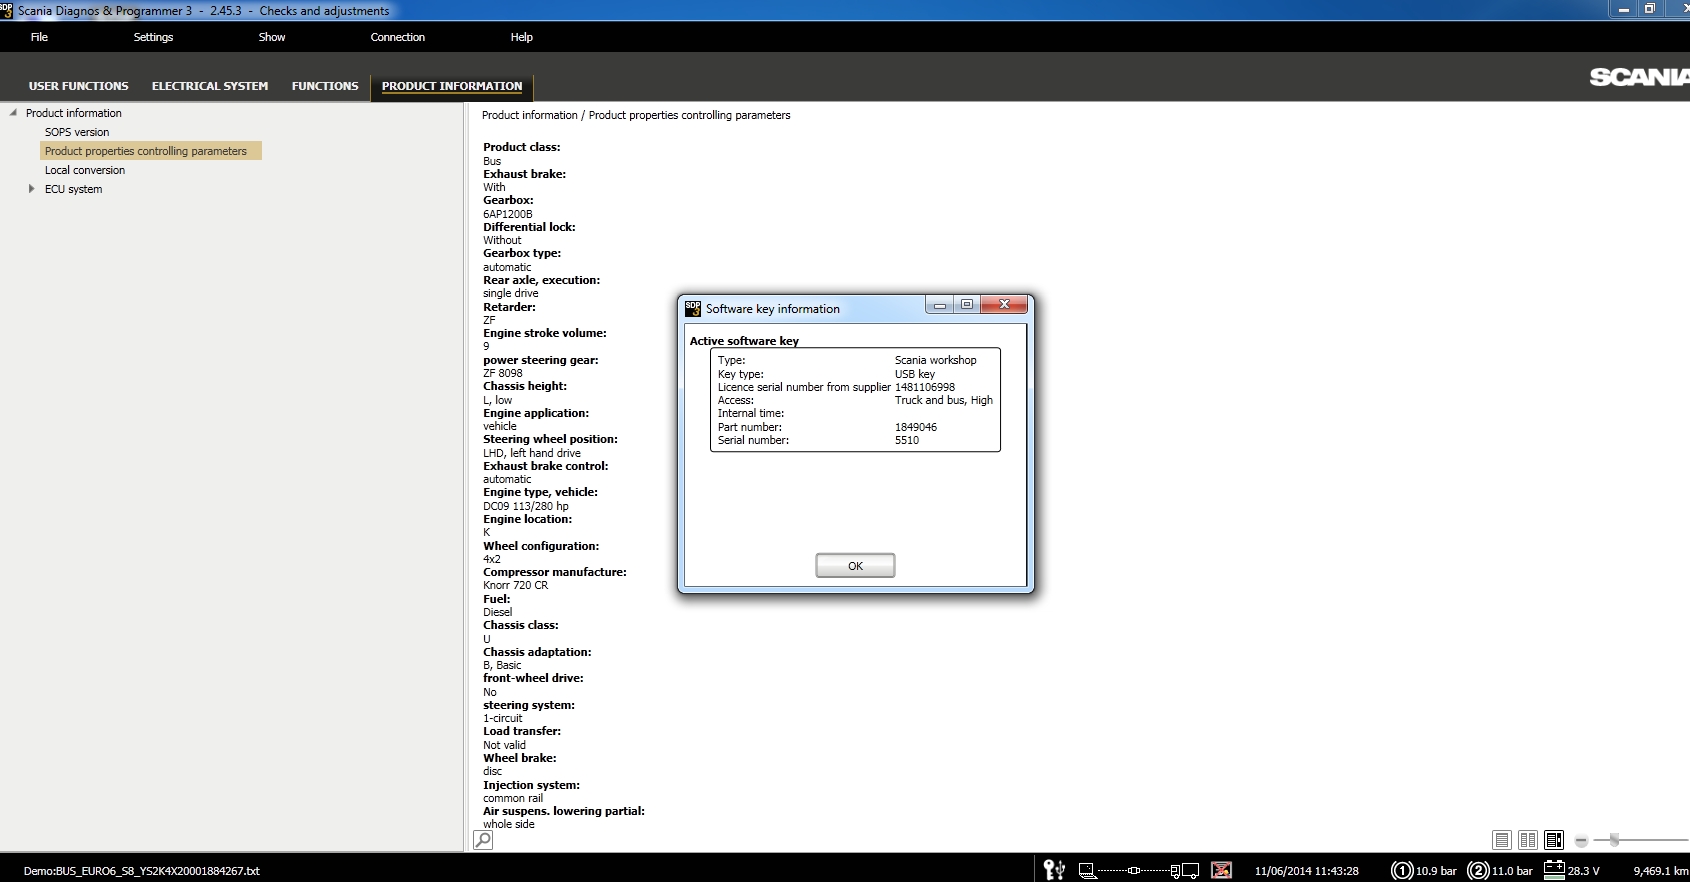Collapse the Product information tree node
Viewport: 1690px width, 882px height.
[x=13, y=113]
